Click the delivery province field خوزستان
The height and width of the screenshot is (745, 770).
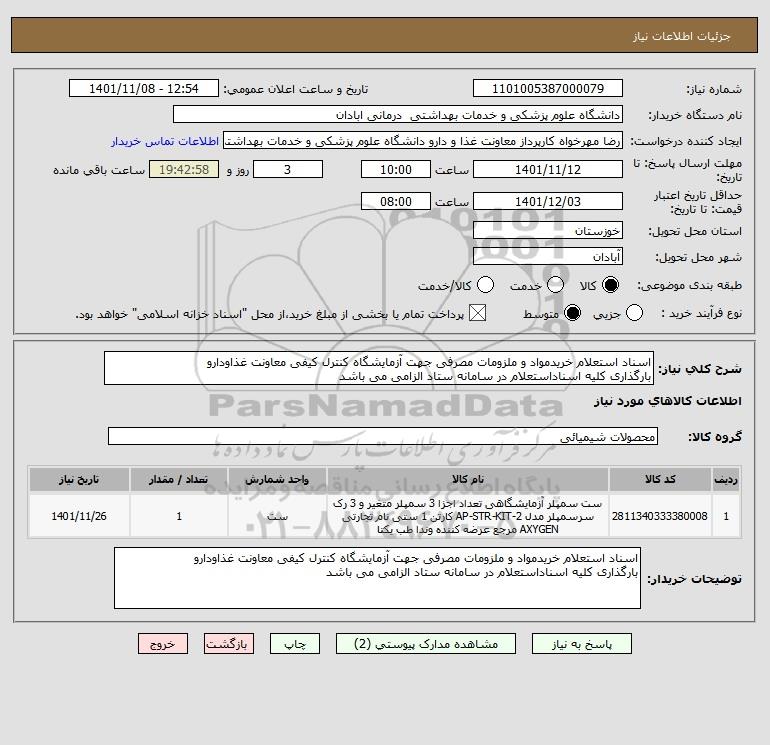(548, 230)
